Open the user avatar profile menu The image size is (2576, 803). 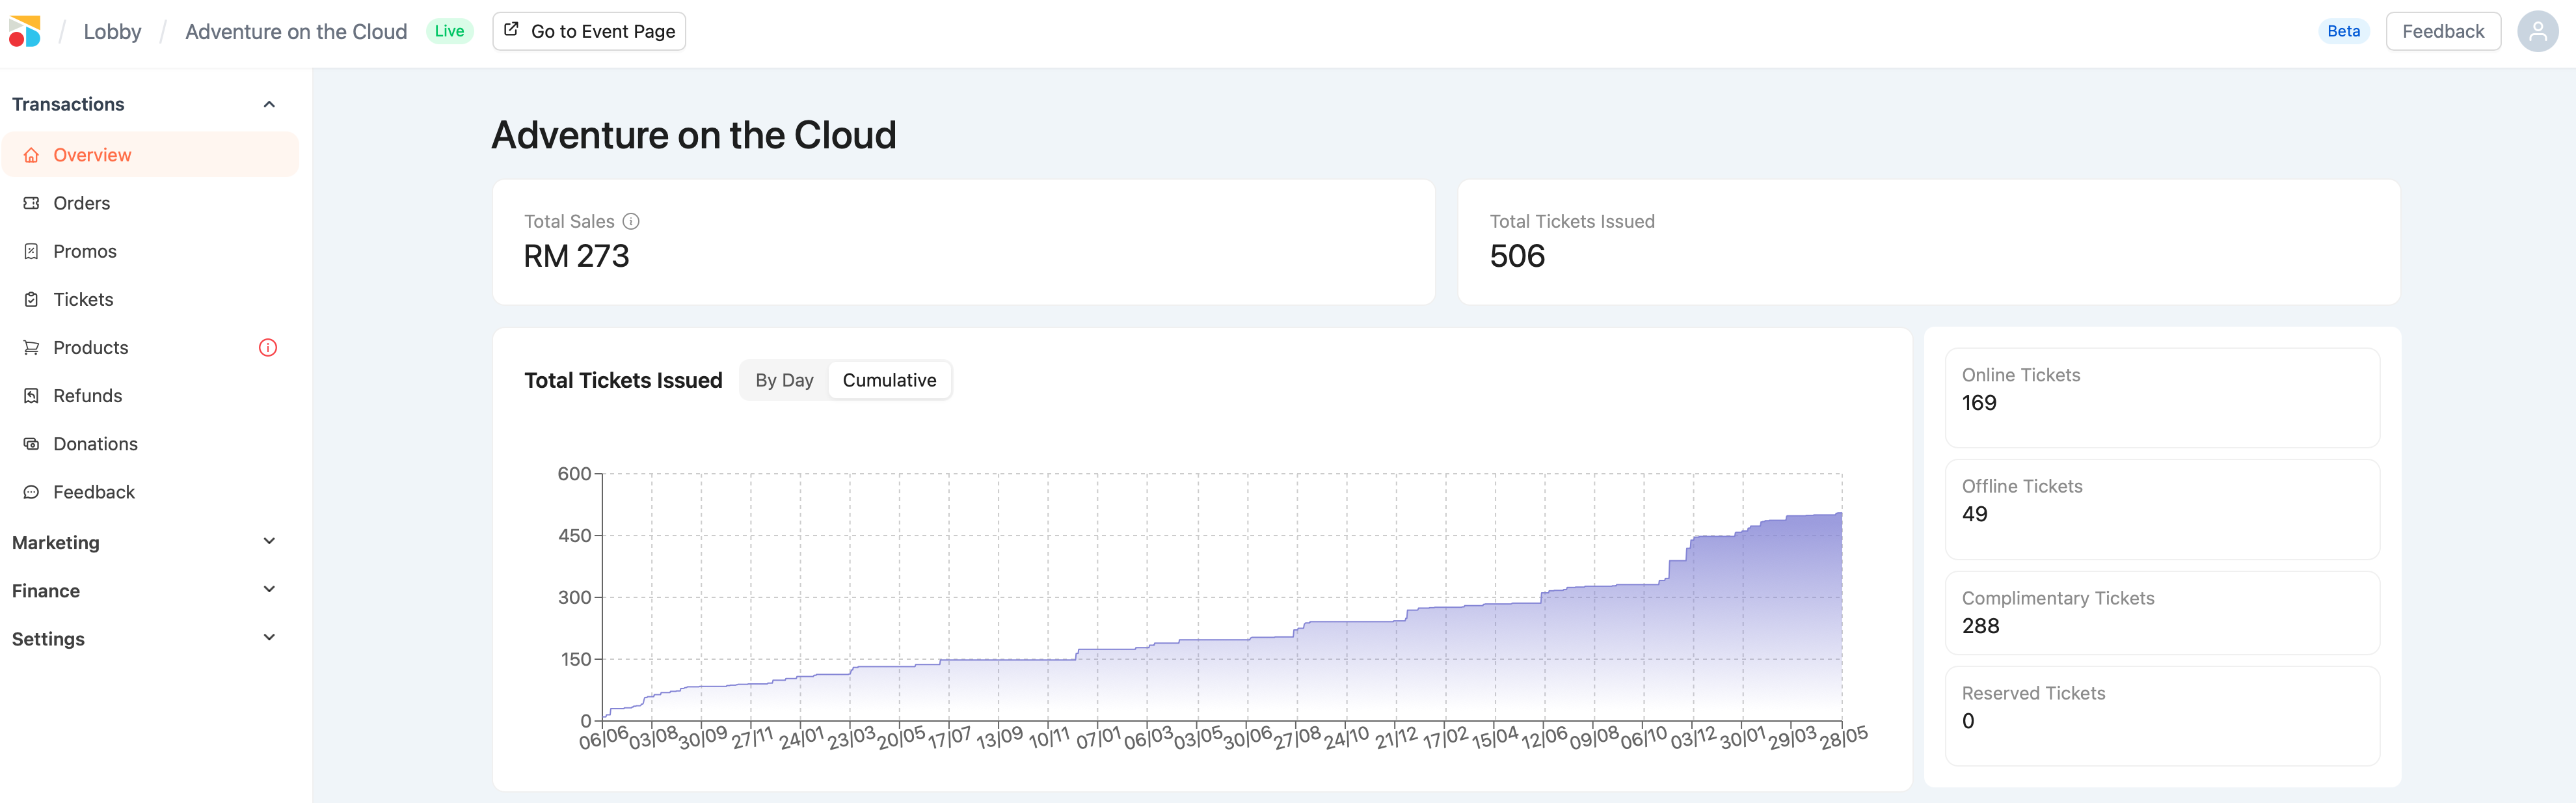tap(2537, 31)
